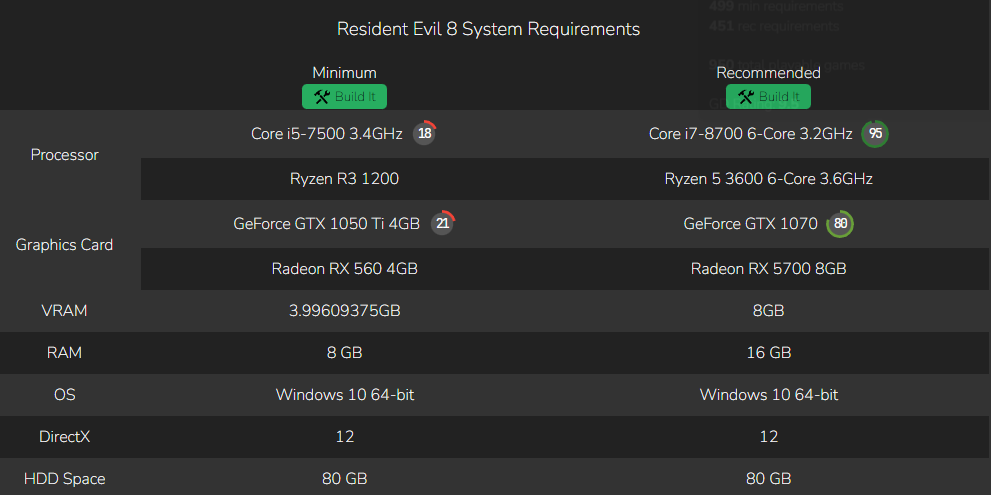Image resolution: width=991 pixels, height=495 pixels.
Task: Click score badge 21 beside GTX 1050 Ti
Action: coord(442,224)
